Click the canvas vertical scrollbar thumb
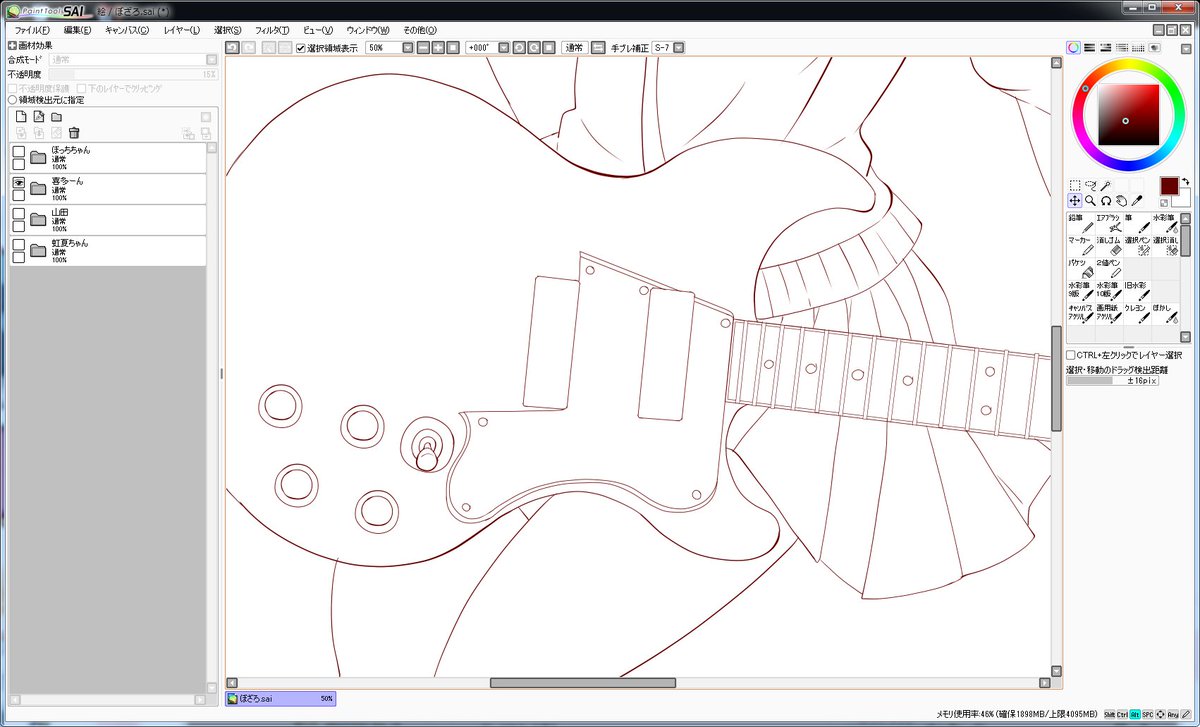 pos(1056,379)
